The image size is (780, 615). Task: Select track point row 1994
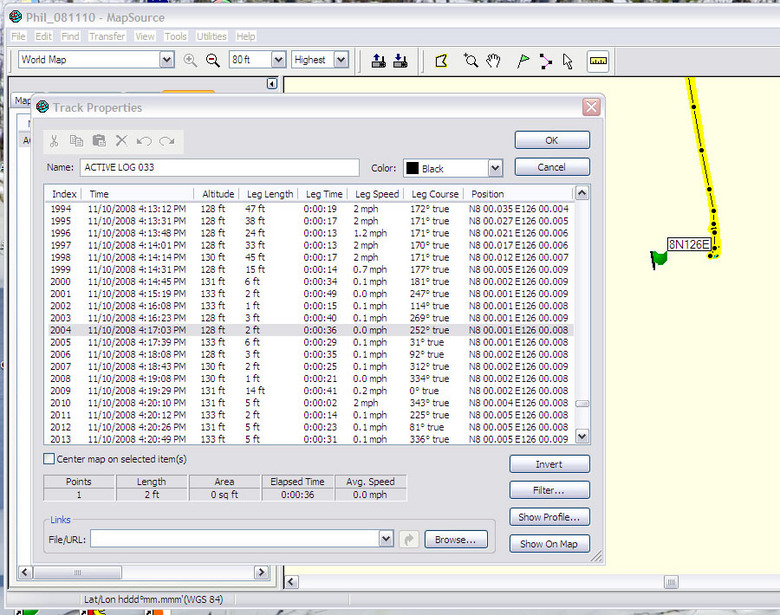click(x=309, y=209)
